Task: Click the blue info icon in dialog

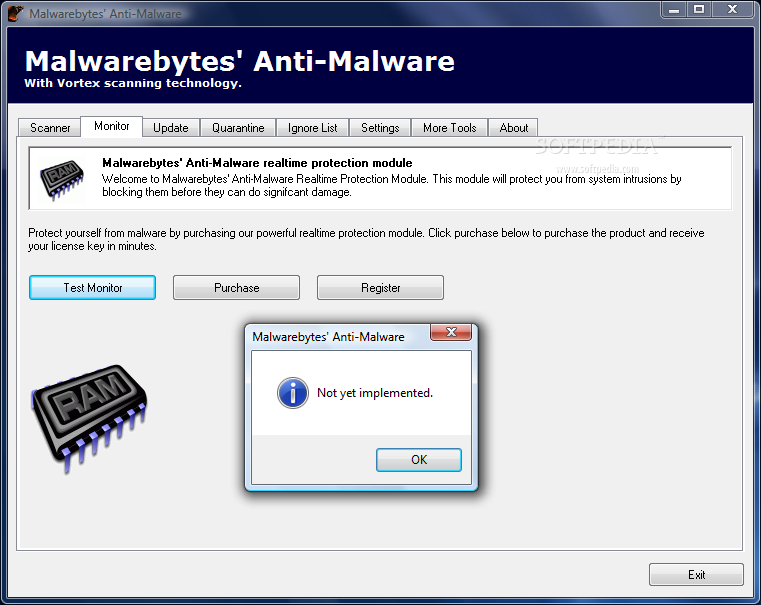Action: (293, 393)
